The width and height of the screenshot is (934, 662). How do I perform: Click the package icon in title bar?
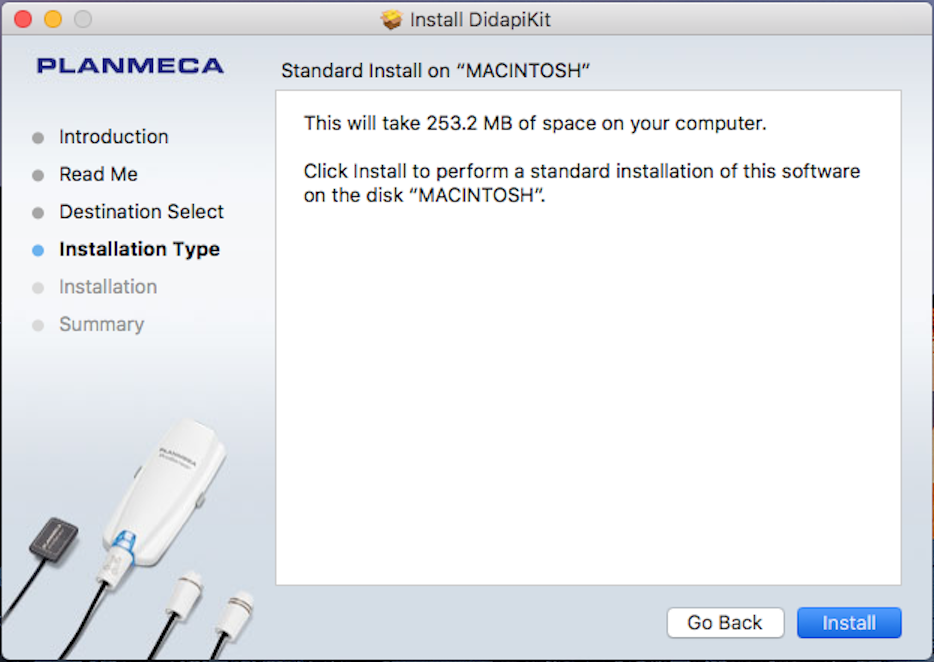392,20
